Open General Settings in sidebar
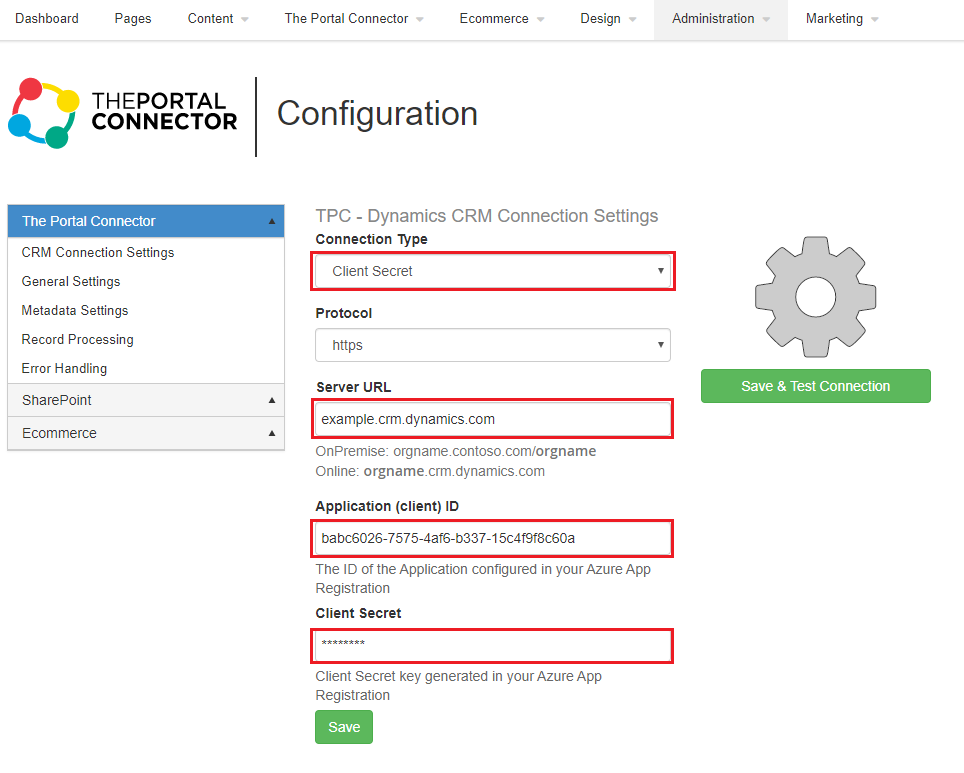The width and height of the screenshot is (964, 773). click(71, 281)
